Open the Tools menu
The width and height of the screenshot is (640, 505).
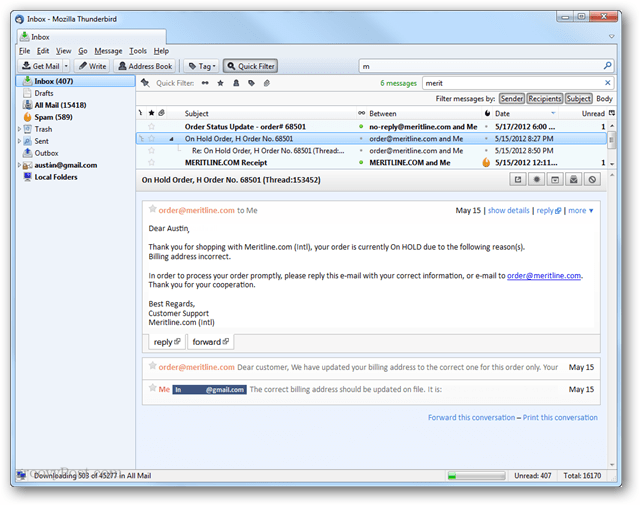(138, 51)
